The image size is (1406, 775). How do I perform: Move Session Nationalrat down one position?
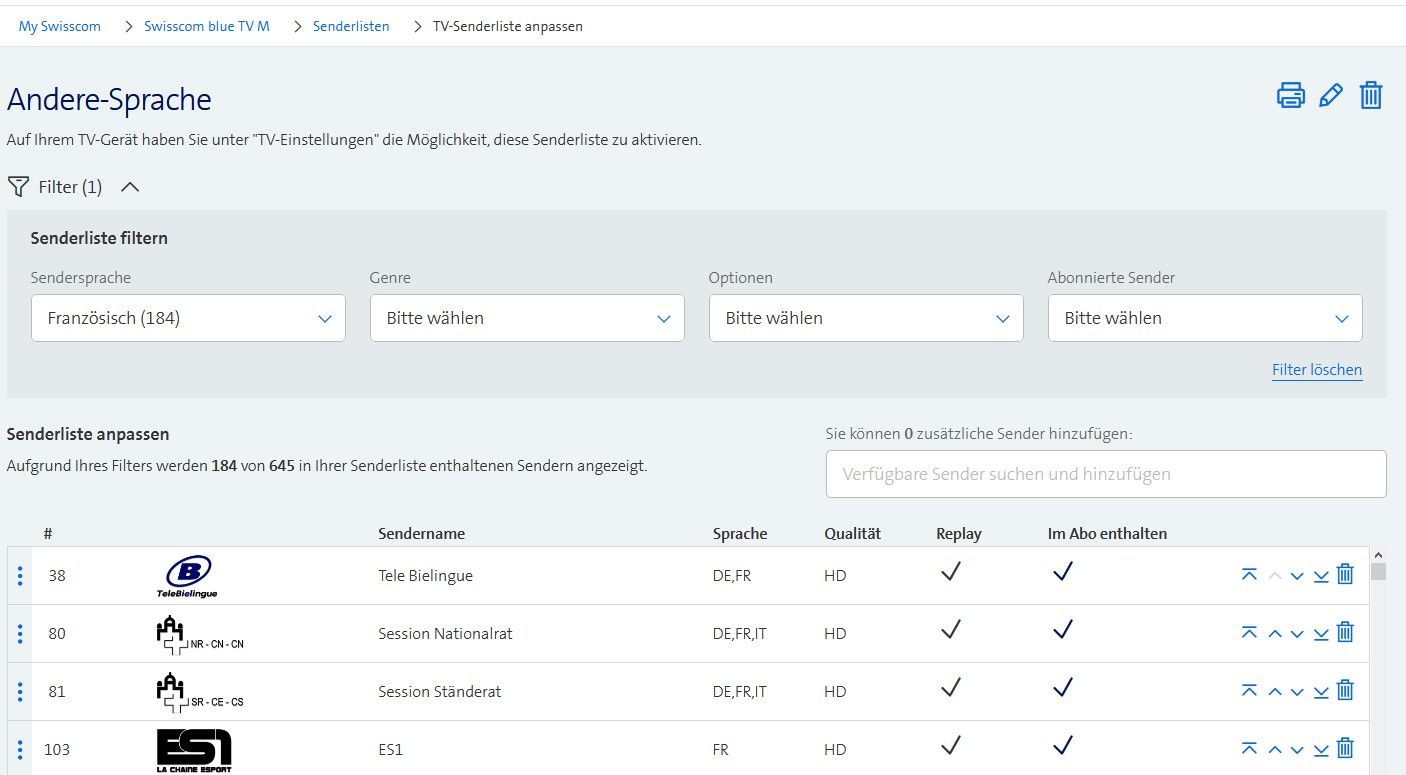pyautogui.click(x=1297, y=634)
